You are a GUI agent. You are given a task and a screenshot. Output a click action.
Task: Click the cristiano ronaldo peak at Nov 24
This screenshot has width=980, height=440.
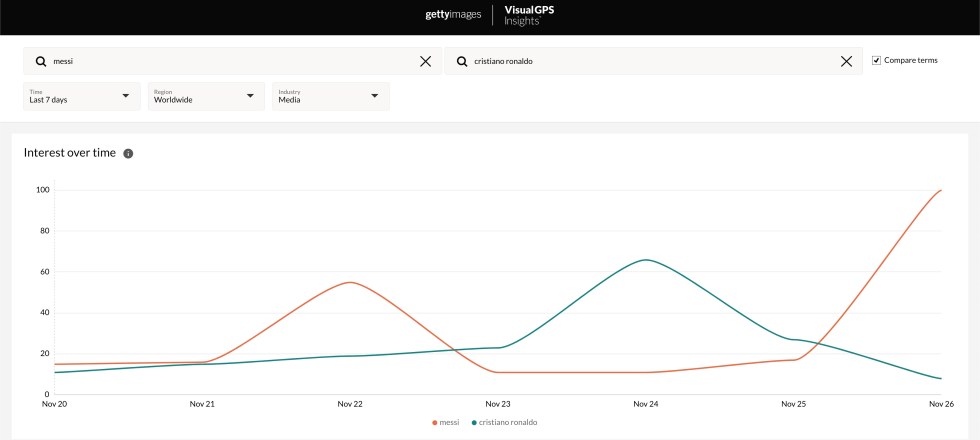(646, 260)
